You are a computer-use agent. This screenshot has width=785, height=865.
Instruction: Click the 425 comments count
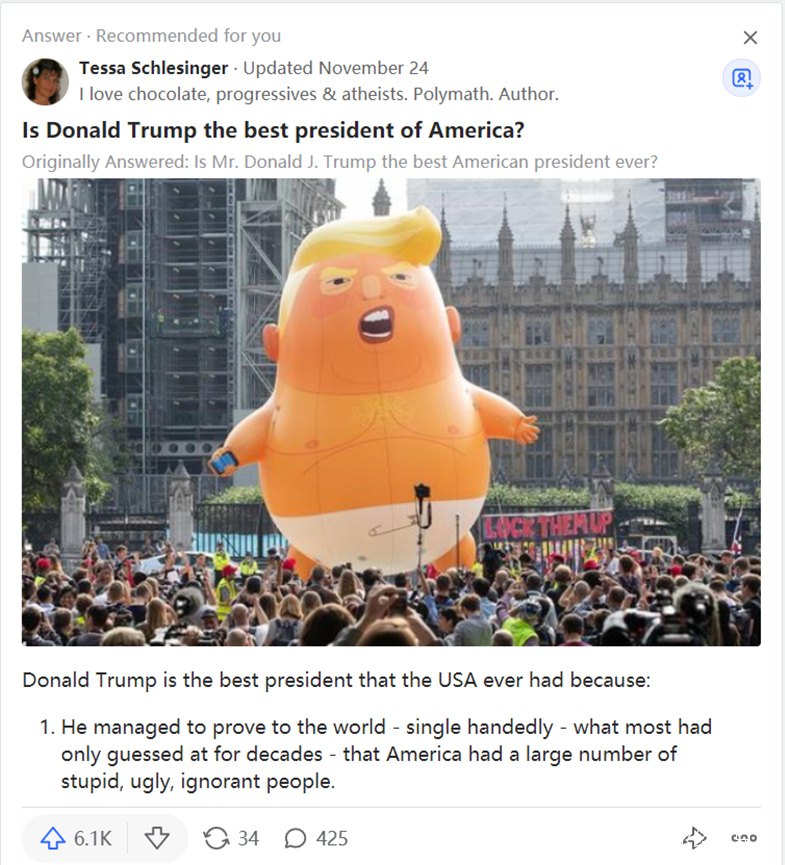tap(332, 838)
